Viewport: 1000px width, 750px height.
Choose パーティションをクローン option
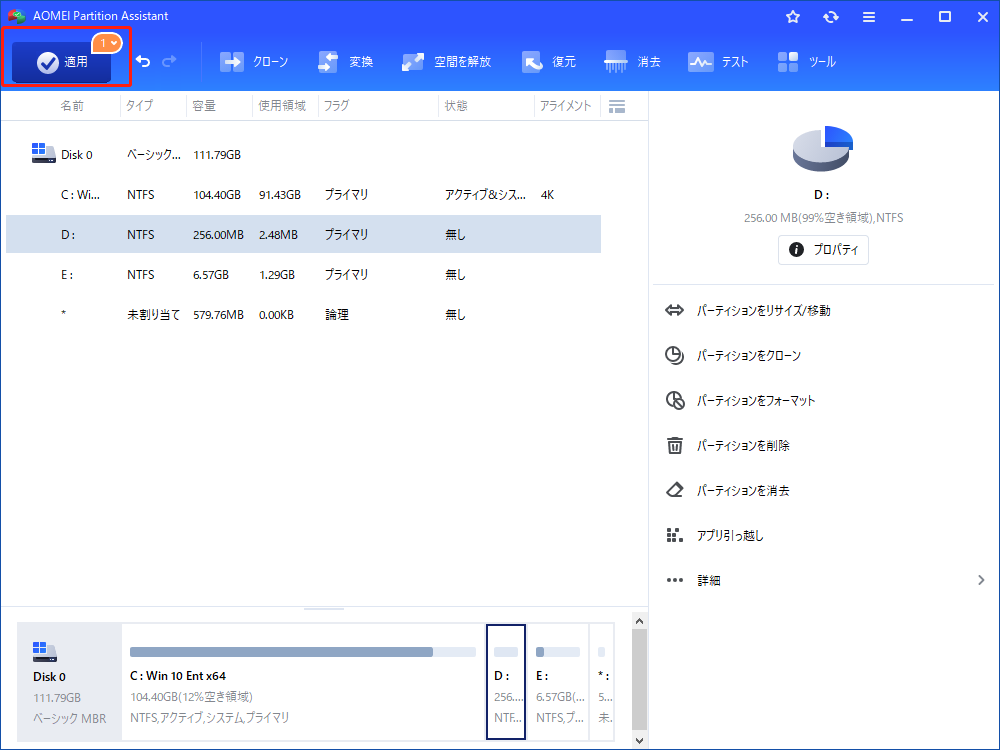[x=749, y=356]
